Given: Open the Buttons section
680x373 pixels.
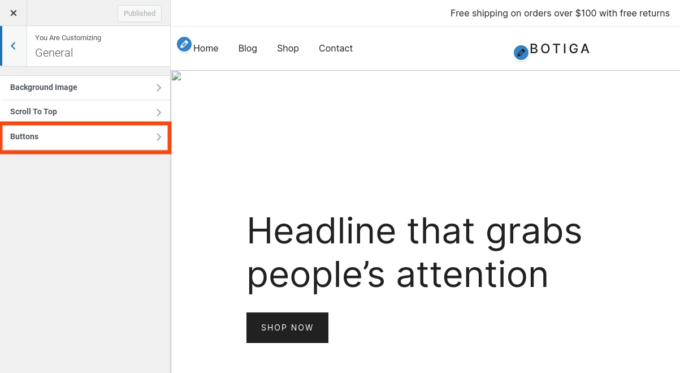Looking at the screenshot, I should pyautogui.click(x=85, y=137).
